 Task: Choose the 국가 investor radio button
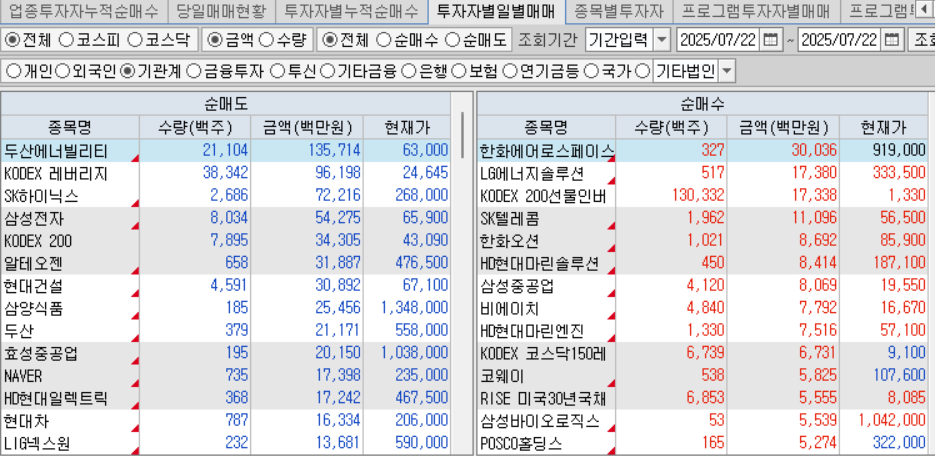click(590, 72)
